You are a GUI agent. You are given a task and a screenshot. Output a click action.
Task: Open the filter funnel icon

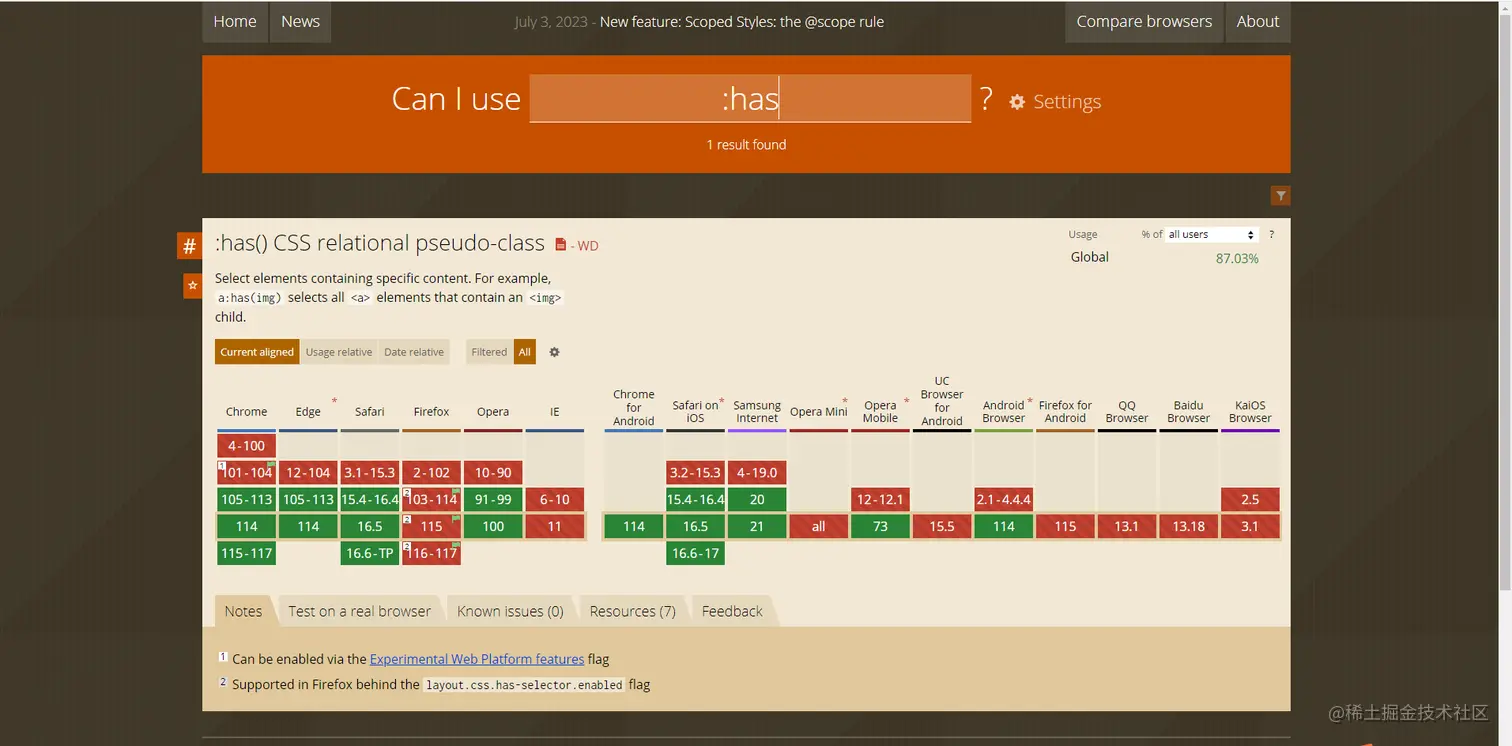click(x=1280, y=196)
